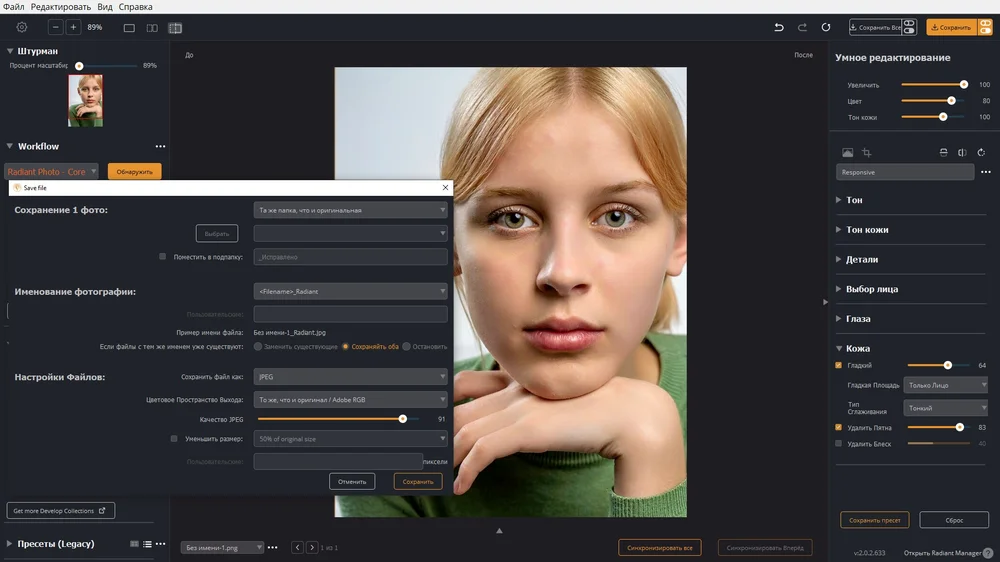Viewport: 1000px width, 562px height.
Task: Open the Файл menu
Action: click(x=13, y=6)
